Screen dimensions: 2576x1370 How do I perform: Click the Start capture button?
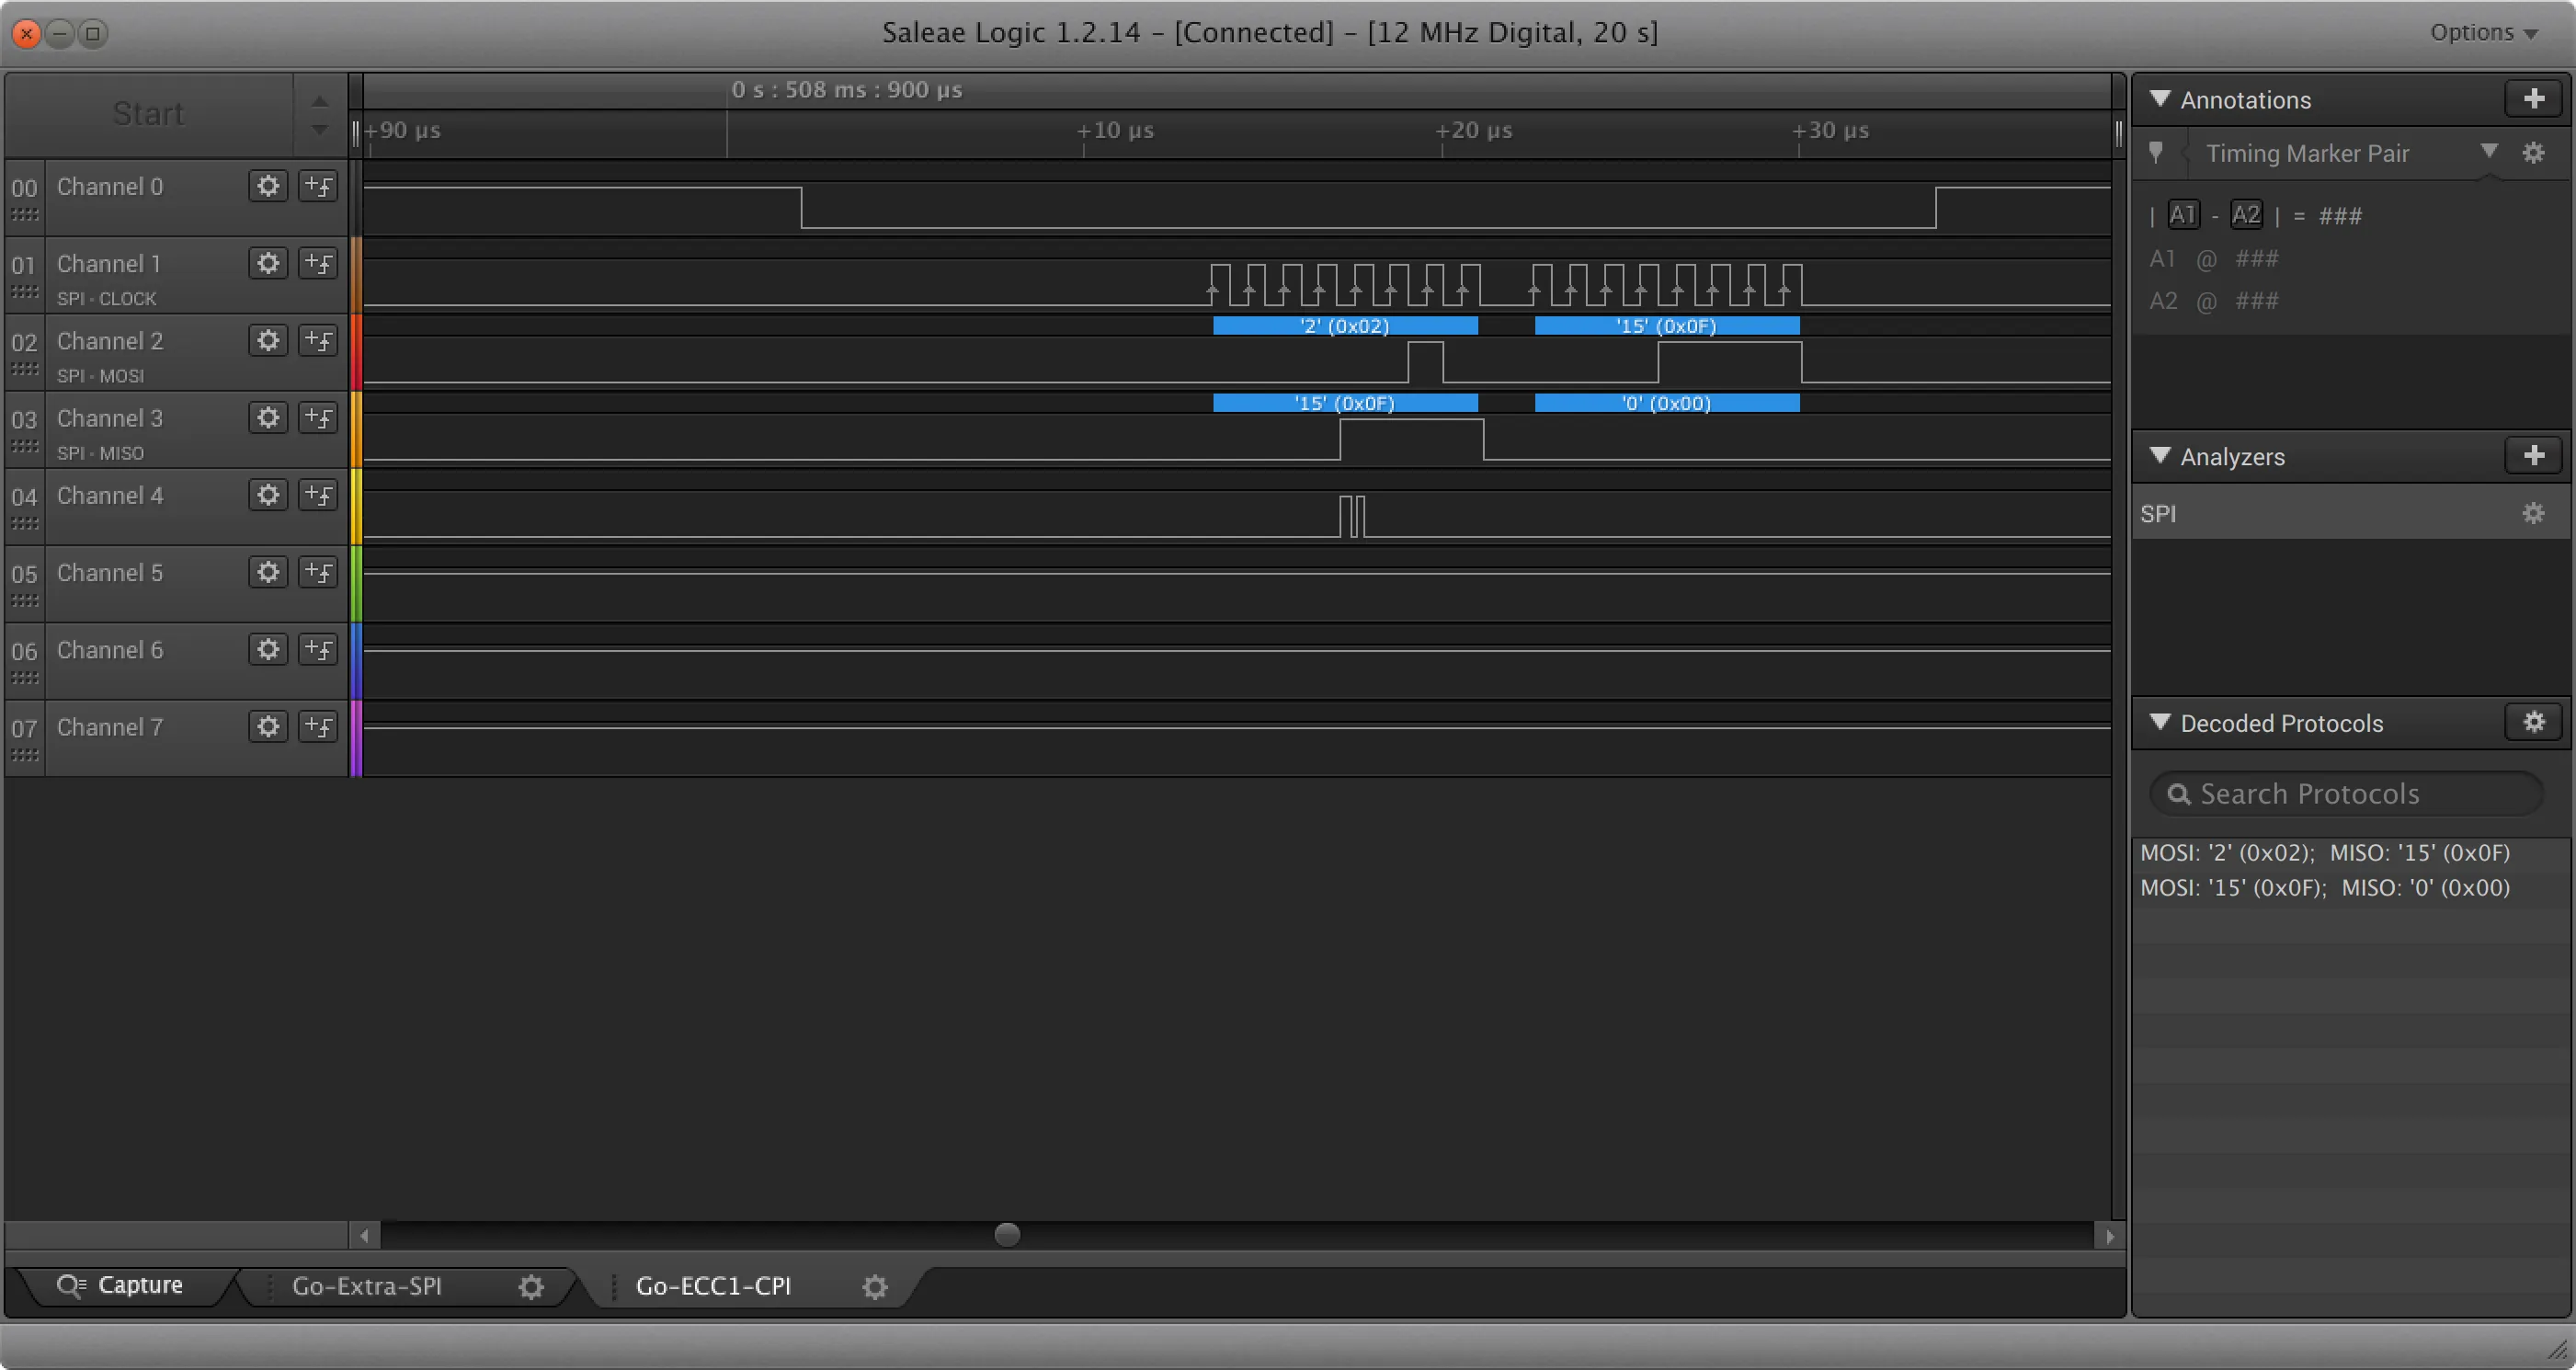tap(148, 114)
